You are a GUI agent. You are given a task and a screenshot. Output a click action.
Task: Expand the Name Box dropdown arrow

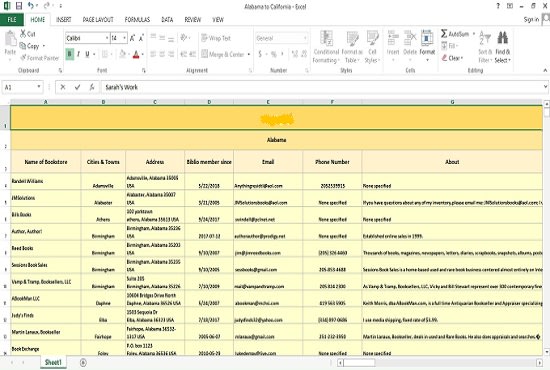39,87
